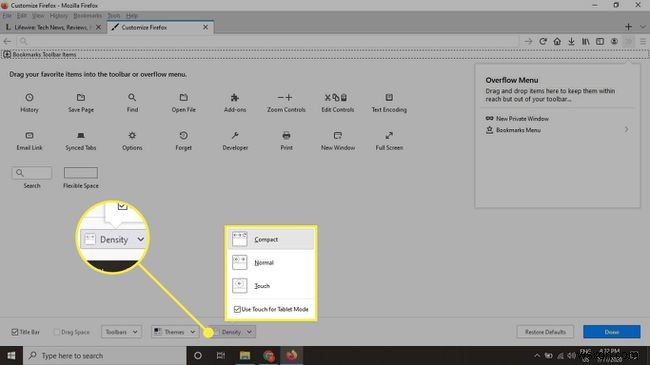Image resolution: width=650 pixels, height=365 pixels.
Task: Open the list all tabs chevron
Action: [643, 27]
